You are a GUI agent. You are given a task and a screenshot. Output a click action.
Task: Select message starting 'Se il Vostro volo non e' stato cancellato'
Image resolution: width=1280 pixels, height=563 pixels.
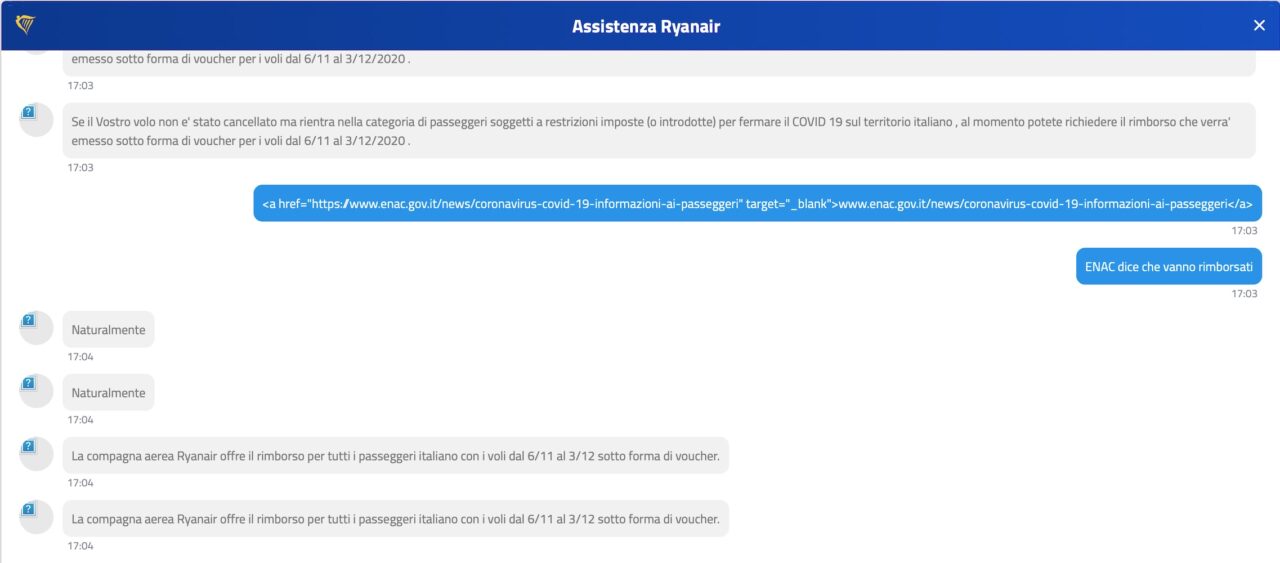[659, 130]
